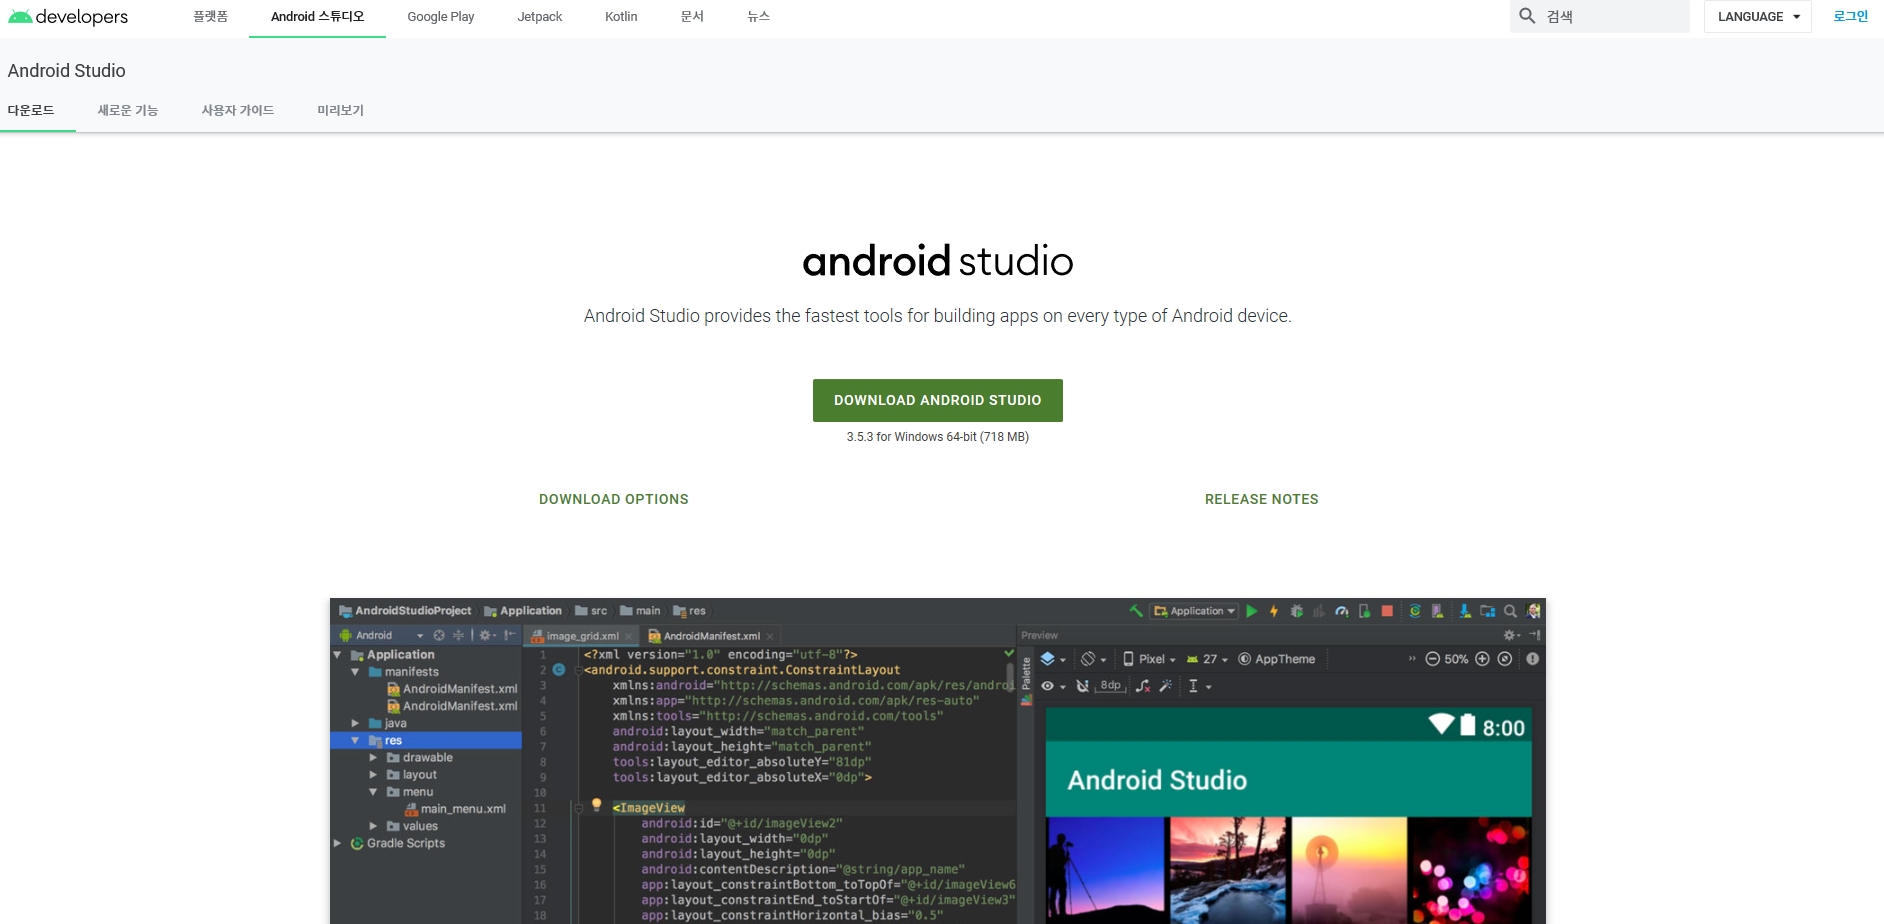
Task: Click the 검색 search input field
Action: [1600, 16]
